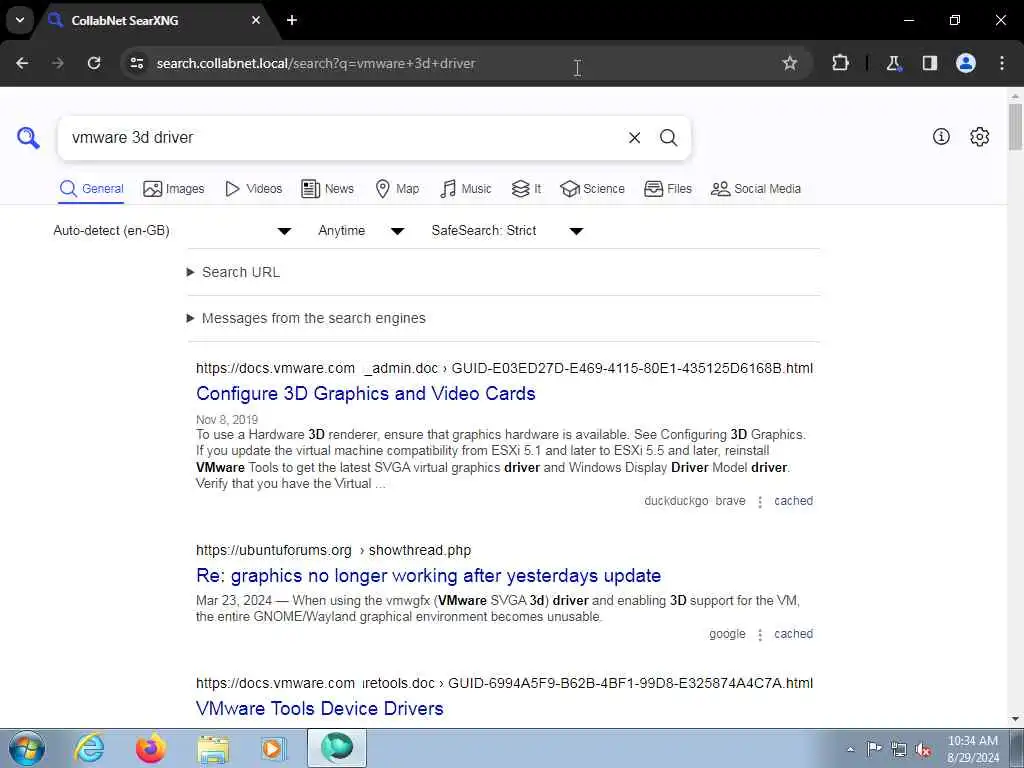Close the CollabNet SearXNG tab

click(x=256, y=20)
